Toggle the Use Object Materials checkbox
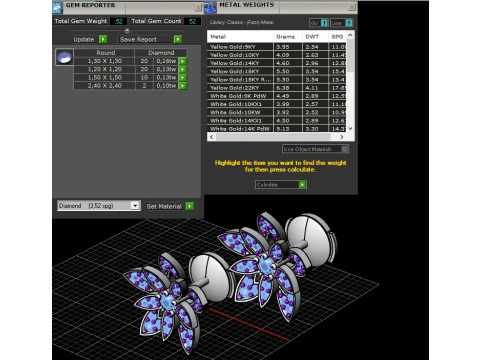 345,149
